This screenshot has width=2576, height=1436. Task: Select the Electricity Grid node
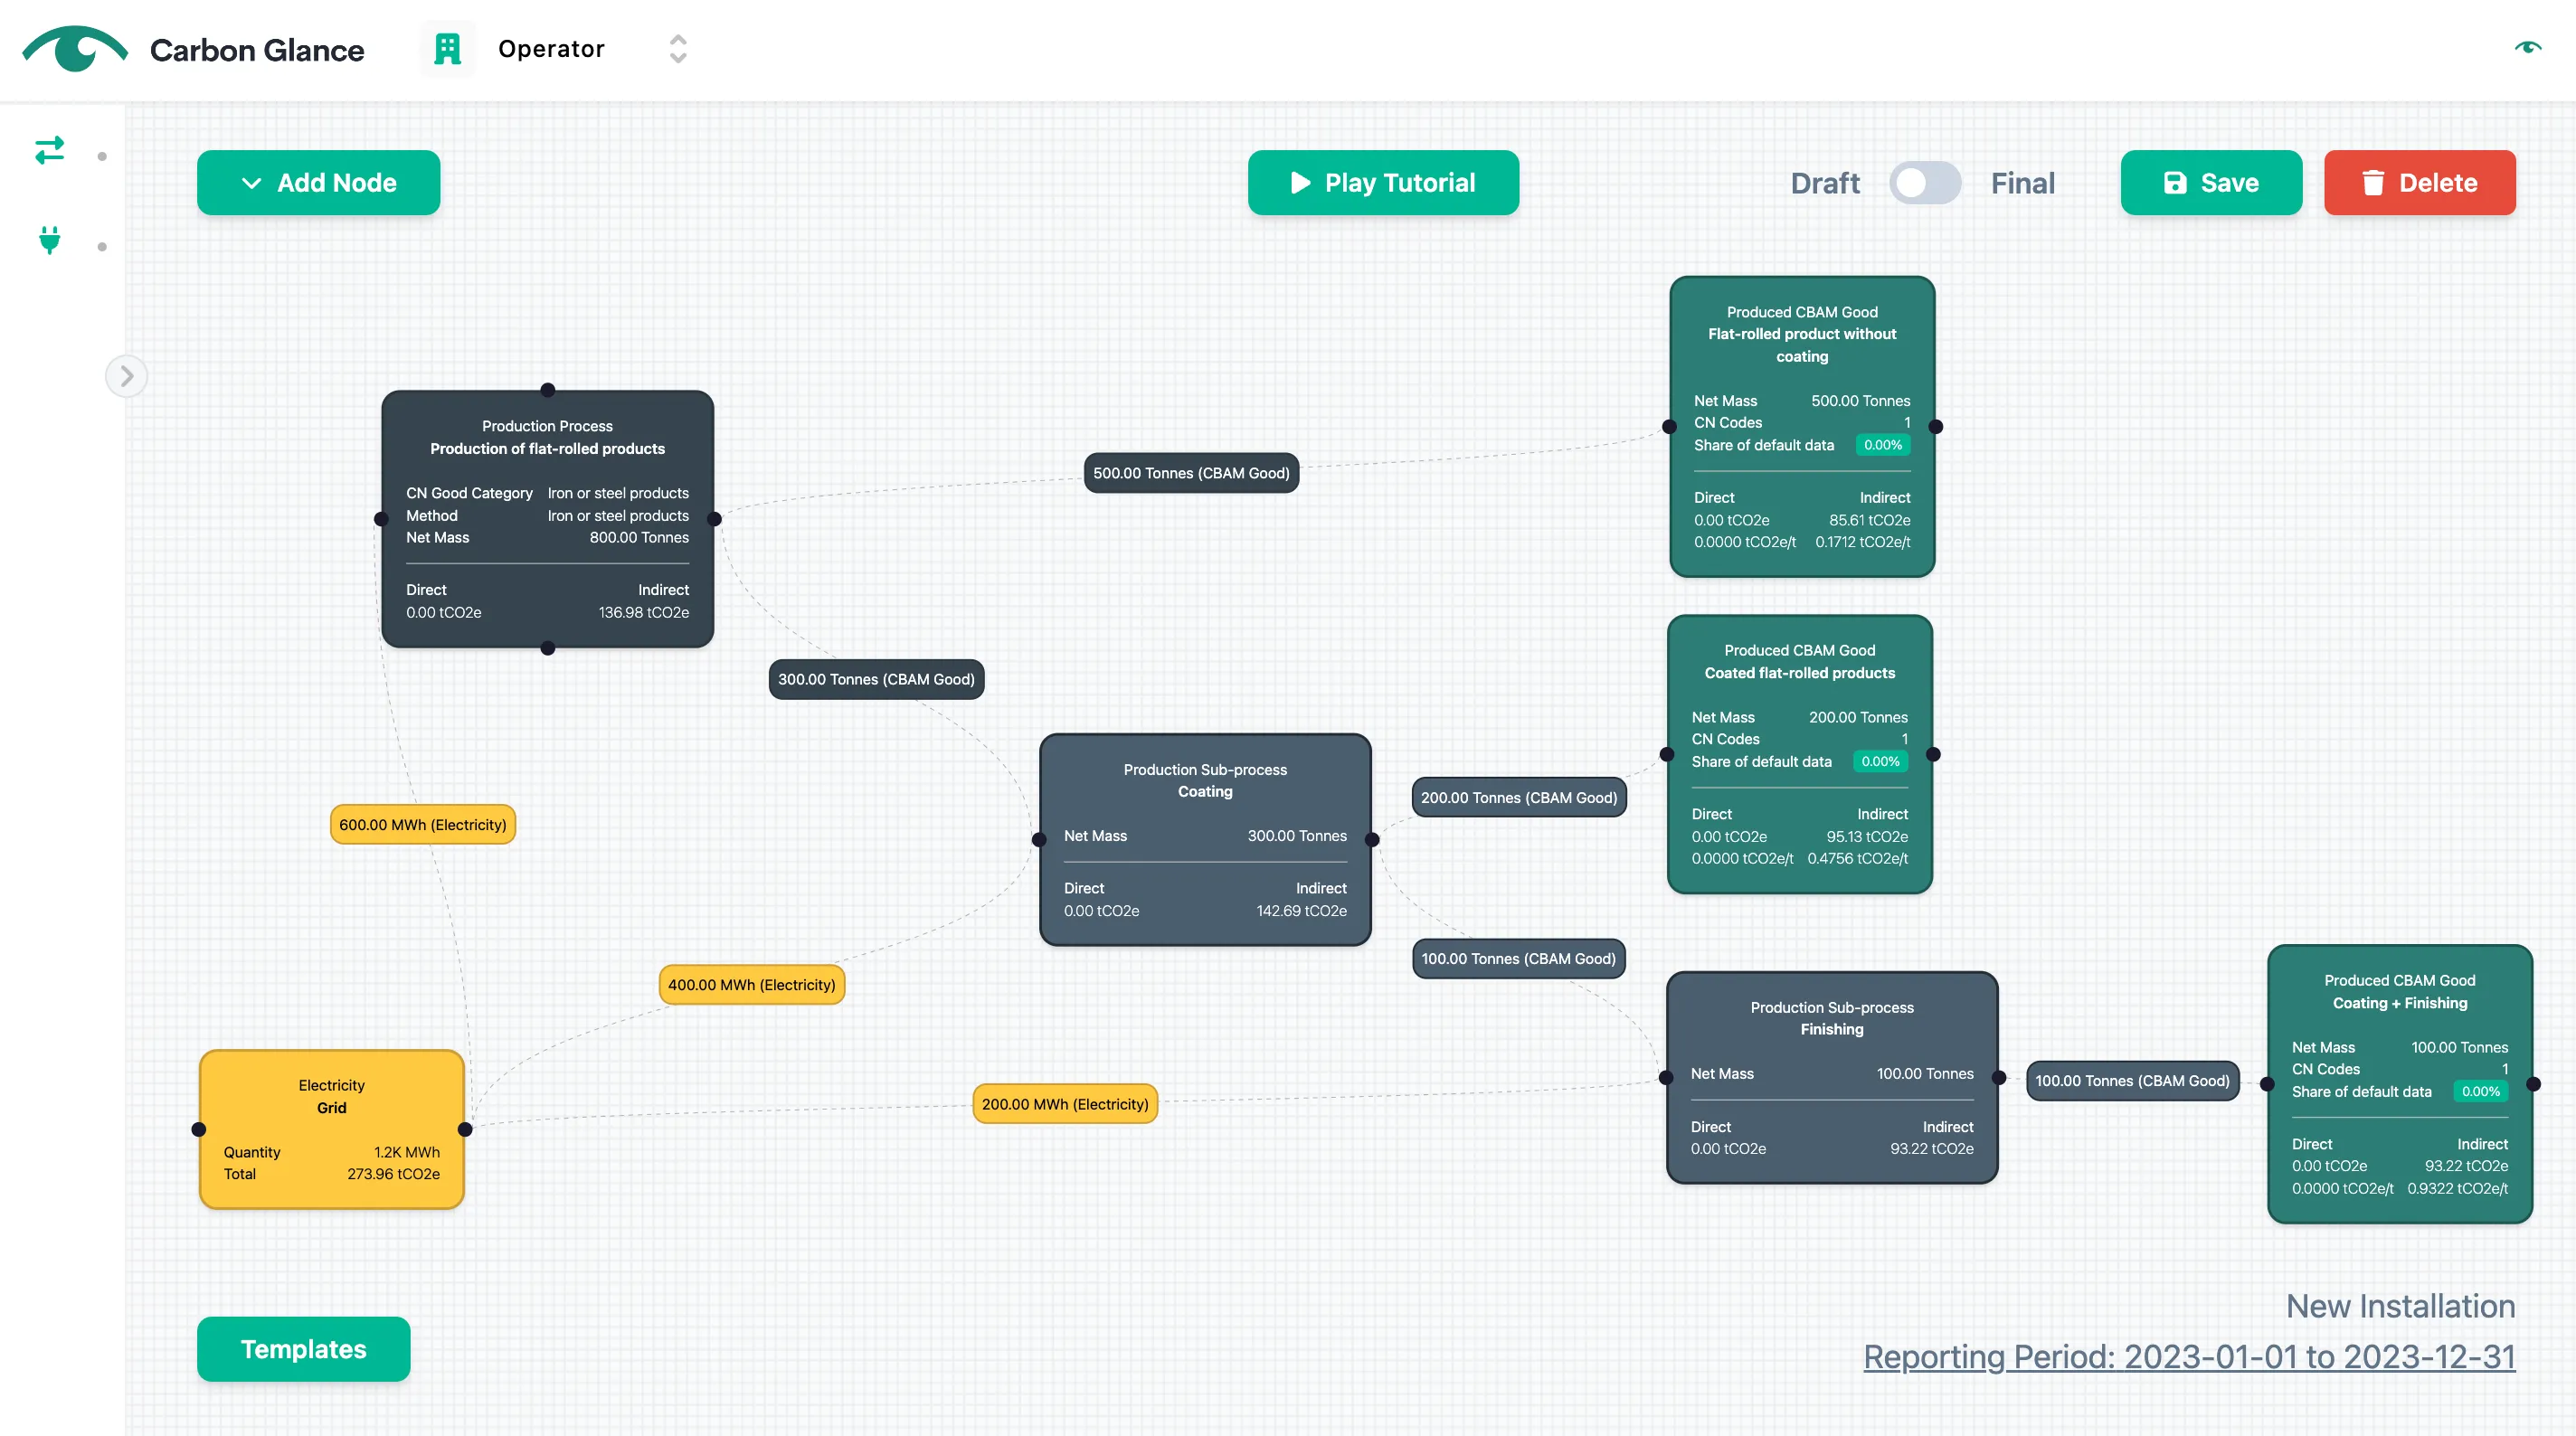click(331, 1129)
